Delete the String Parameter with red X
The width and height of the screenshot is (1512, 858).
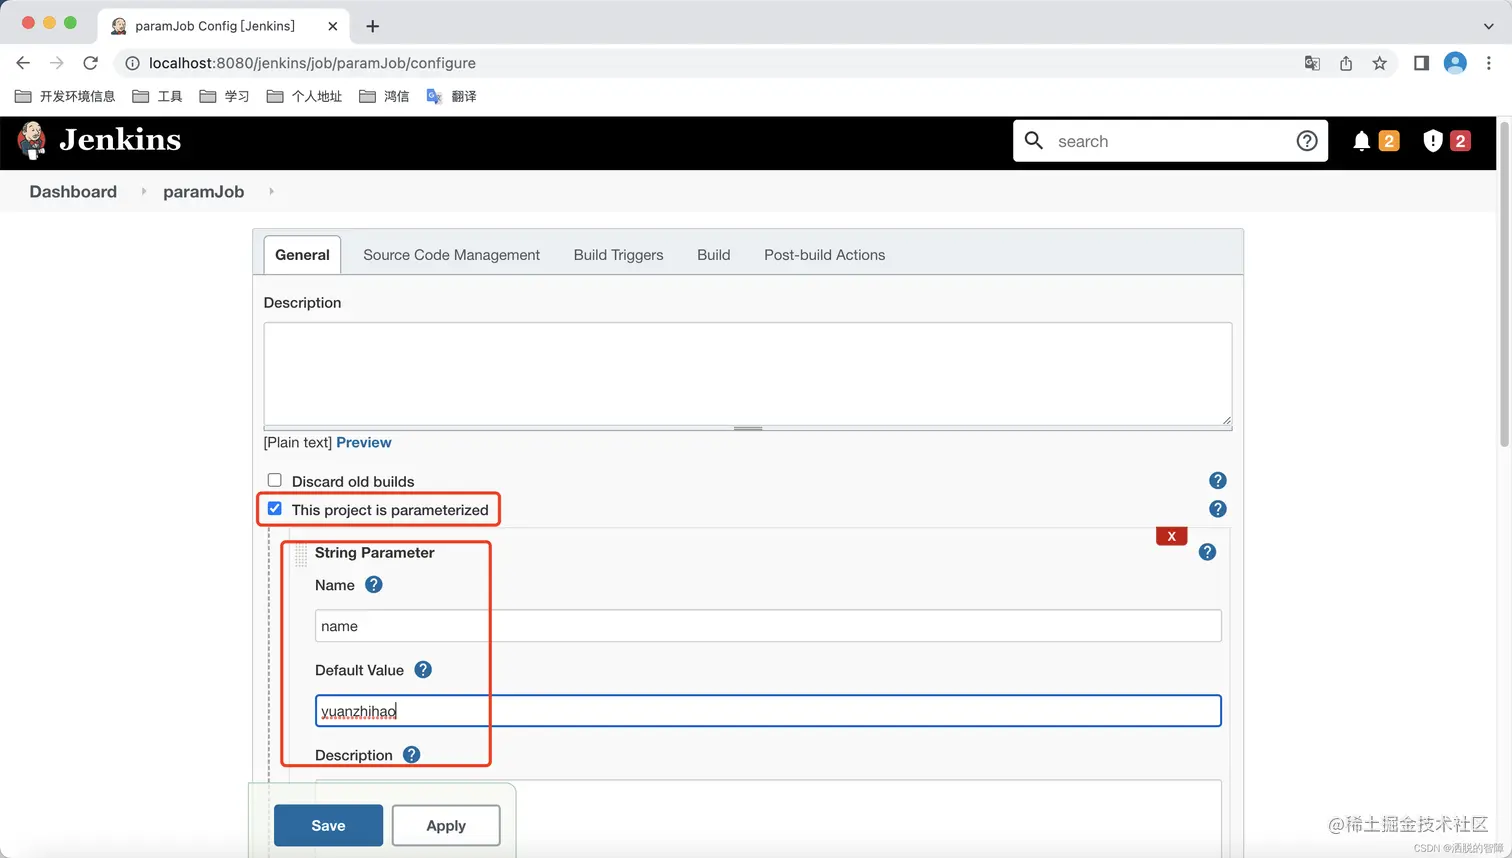(1171, 536)
